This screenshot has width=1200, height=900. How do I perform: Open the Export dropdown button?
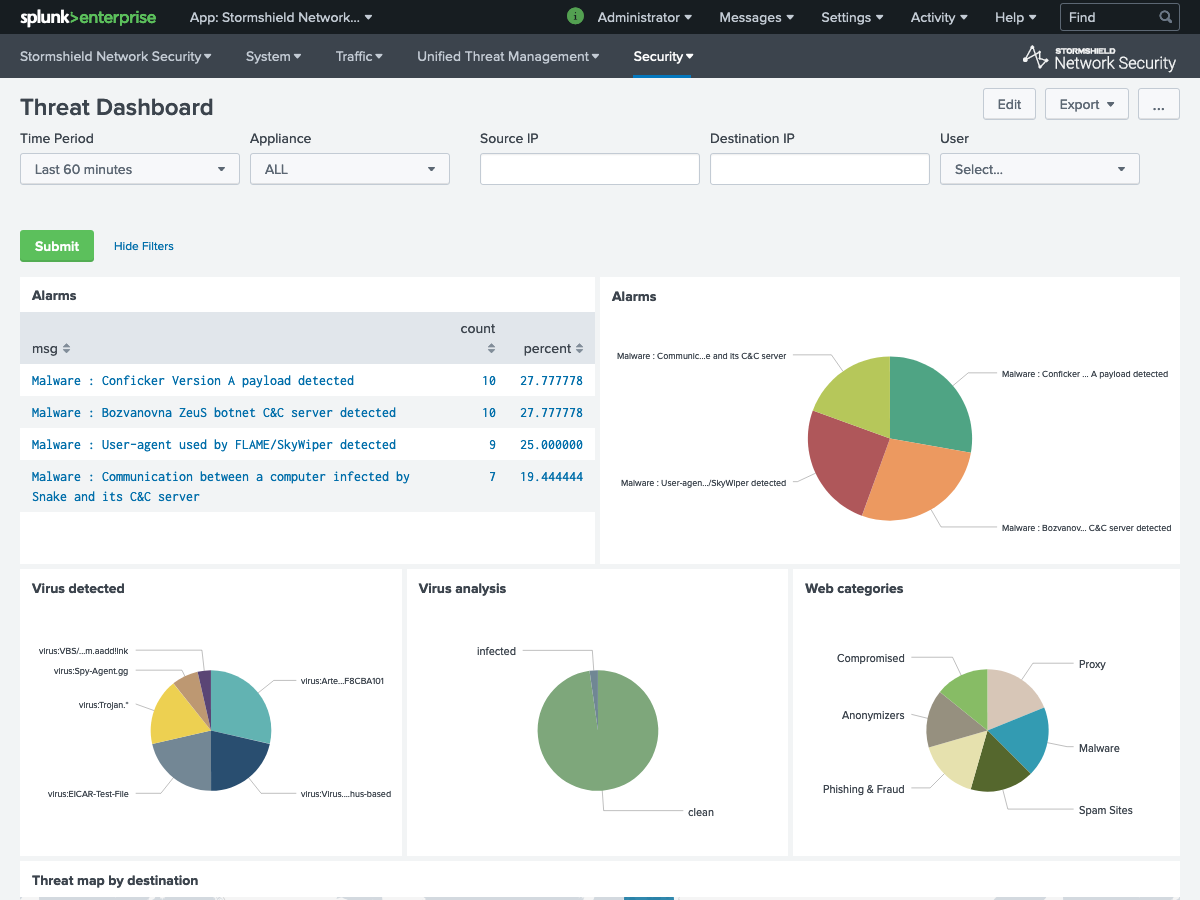pyautogui.click(x=1087, y=104)
